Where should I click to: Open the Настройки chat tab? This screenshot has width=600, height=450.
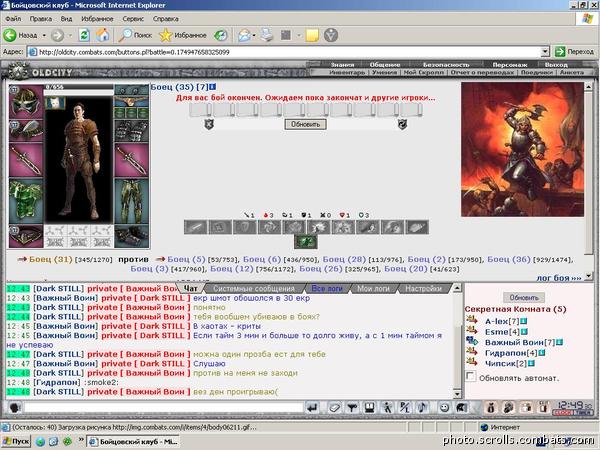click(423, 289)
